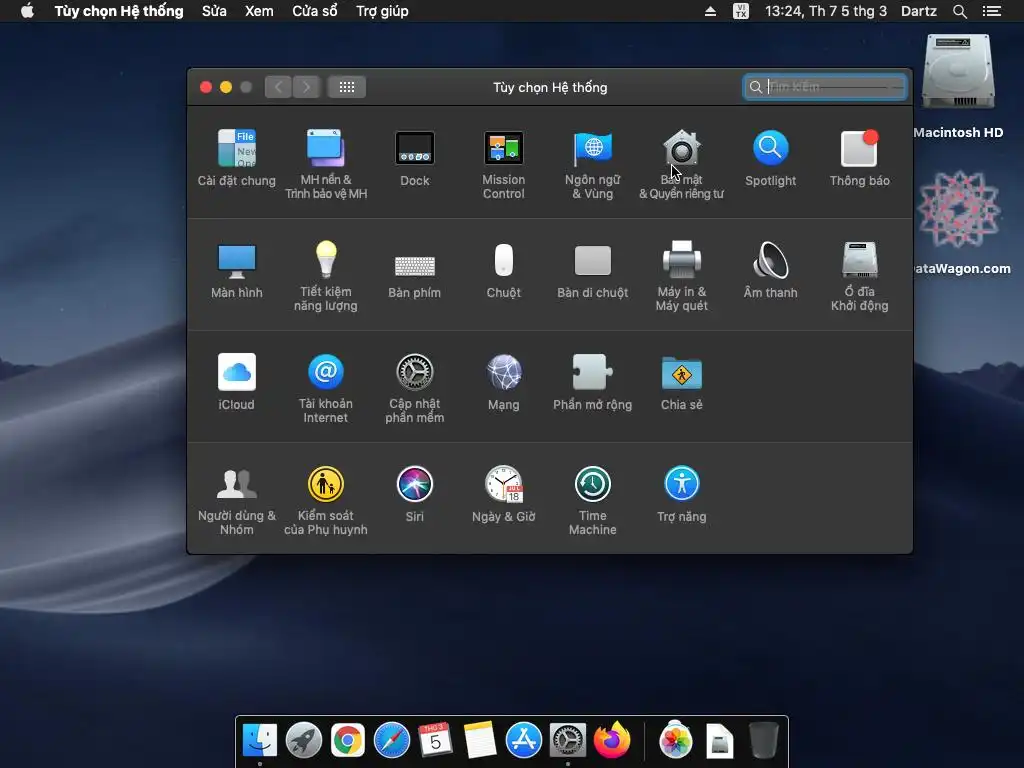Image resolution: width=1024 pixels, height=768 pixels.
Task: Minimize the Tùy chọn Hệ thống window
Action: click(226, 87)
